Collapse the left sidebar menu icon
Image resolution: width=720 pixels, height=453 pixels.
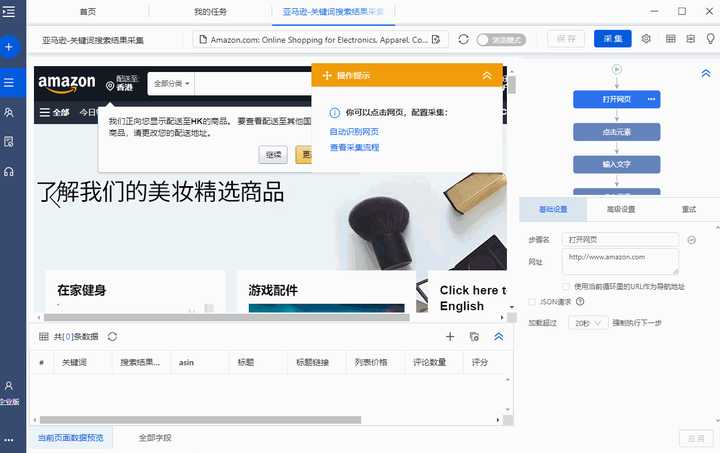point(8,11)
